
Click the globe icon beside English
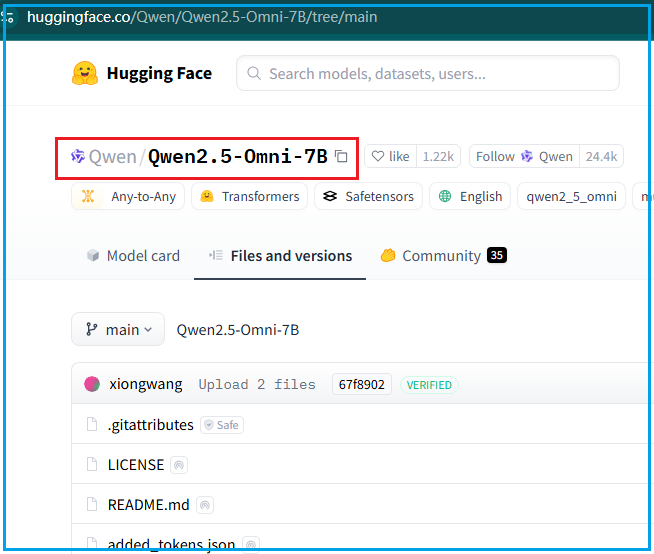pyautogui.click(x=445, y=196)
